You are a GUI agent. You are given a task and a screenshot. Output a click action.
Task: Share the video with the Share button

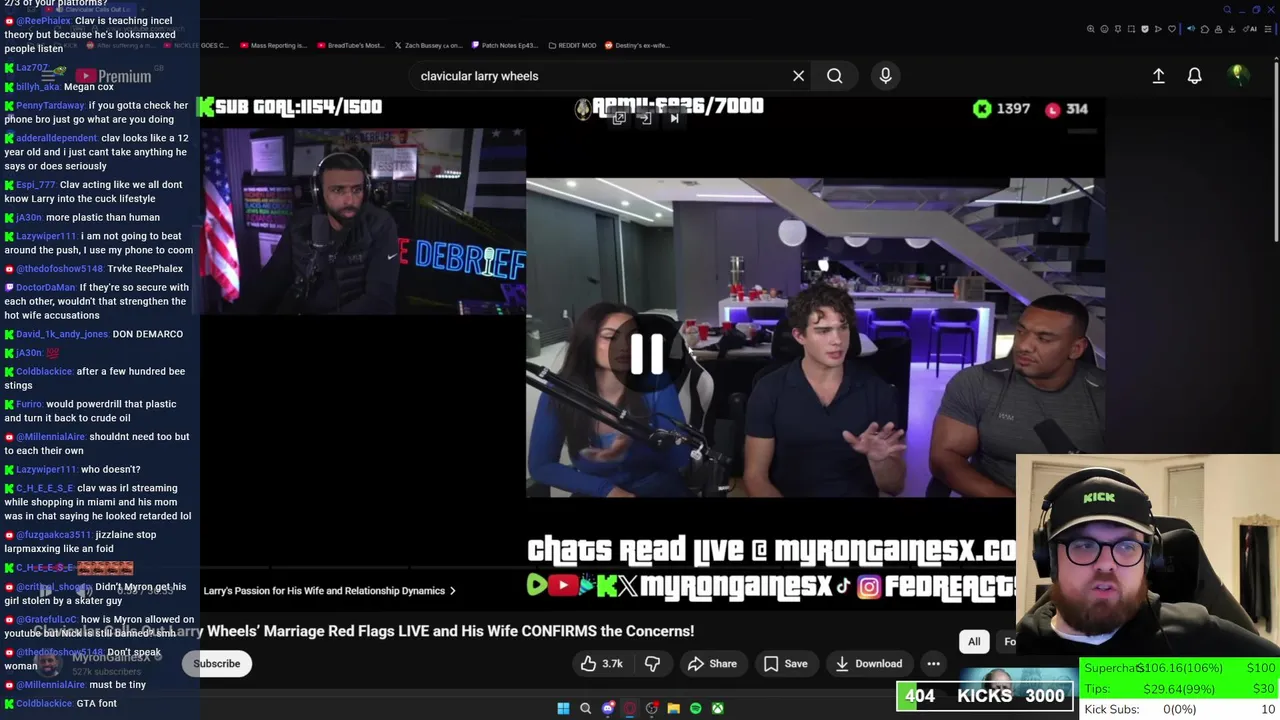click(712, 664)
